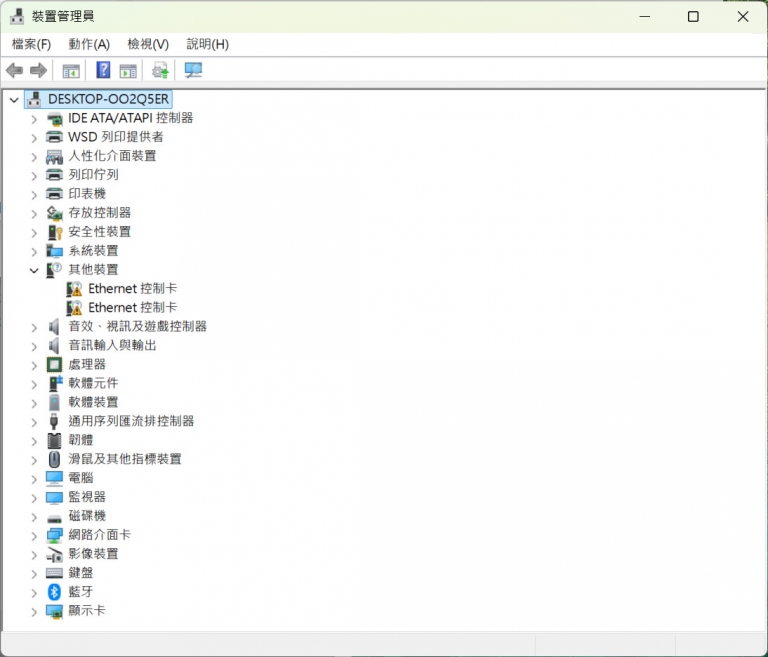The width and height of the screenshot is (768, 657).
Task: Expand the 軟體裝置 category
Action: [34, 404]
